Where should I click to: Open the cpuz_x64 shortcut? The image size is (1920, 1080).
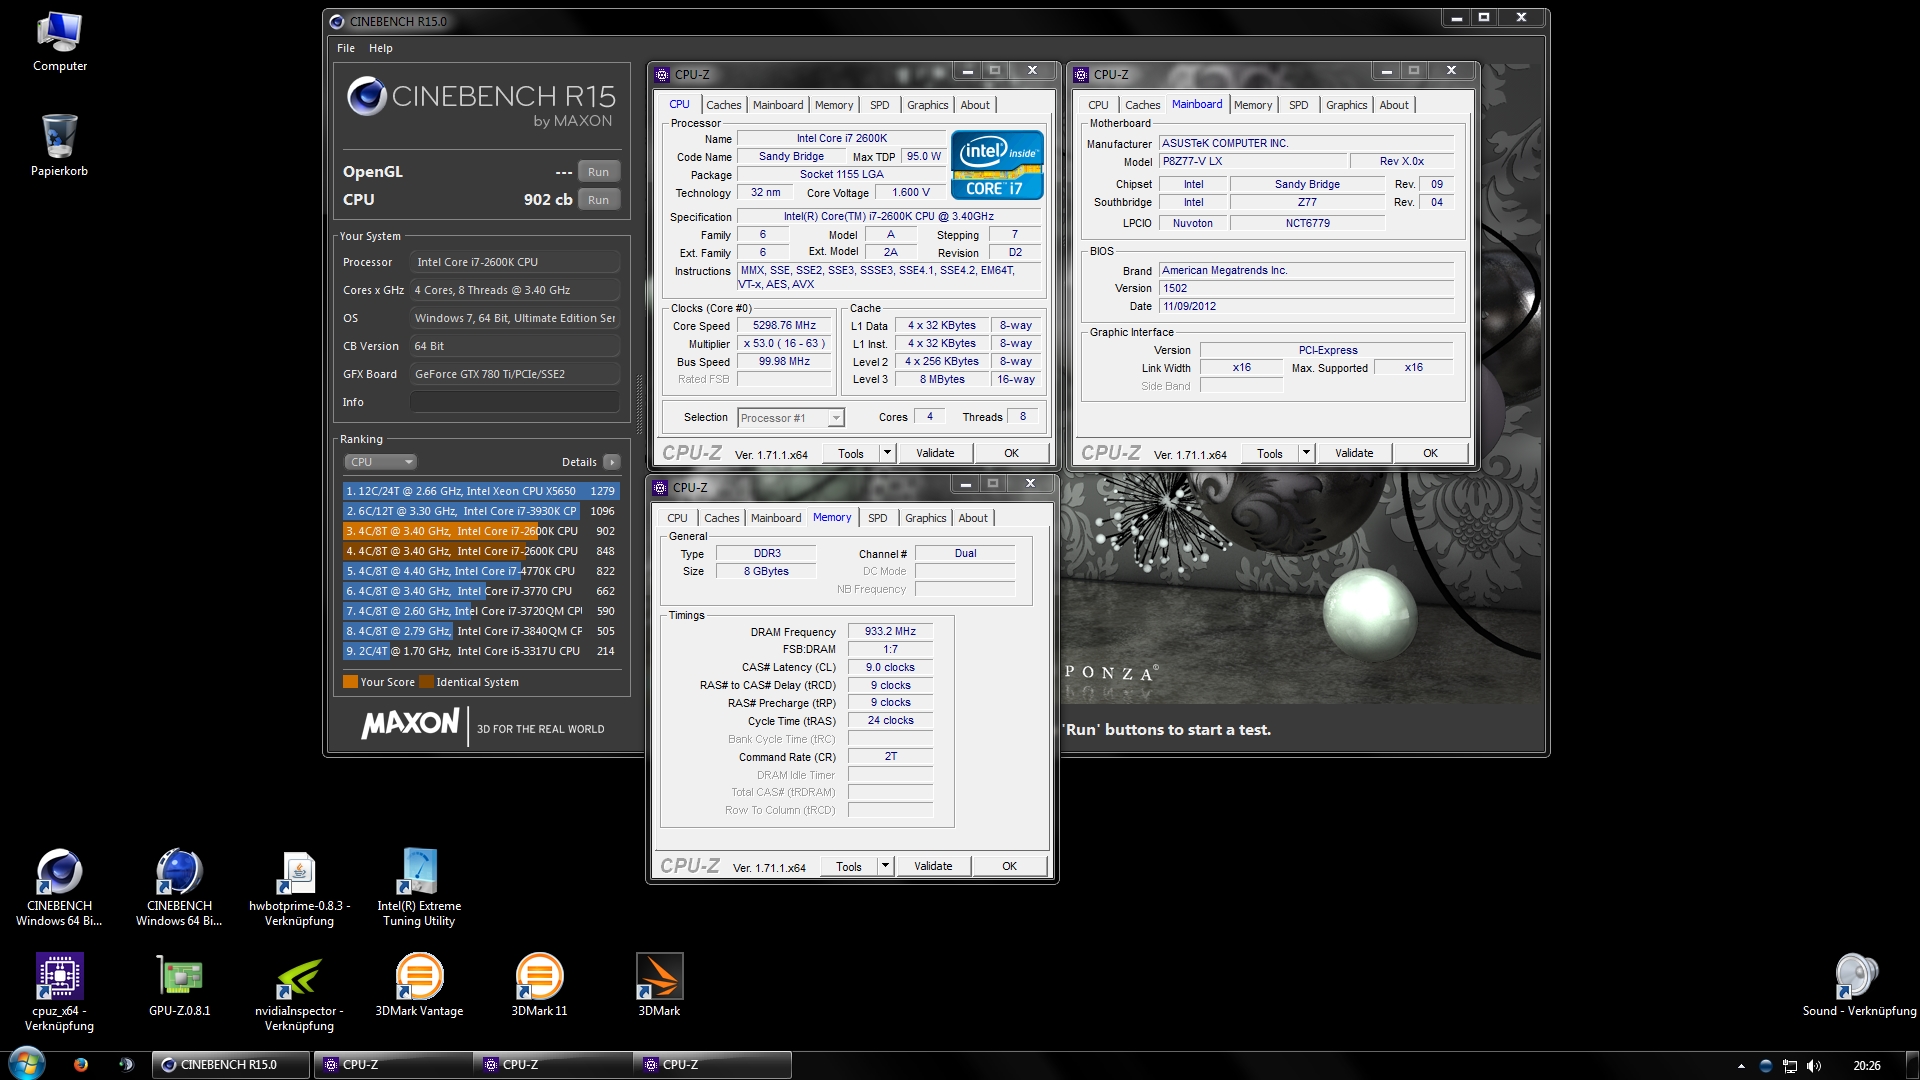(59, 993)
